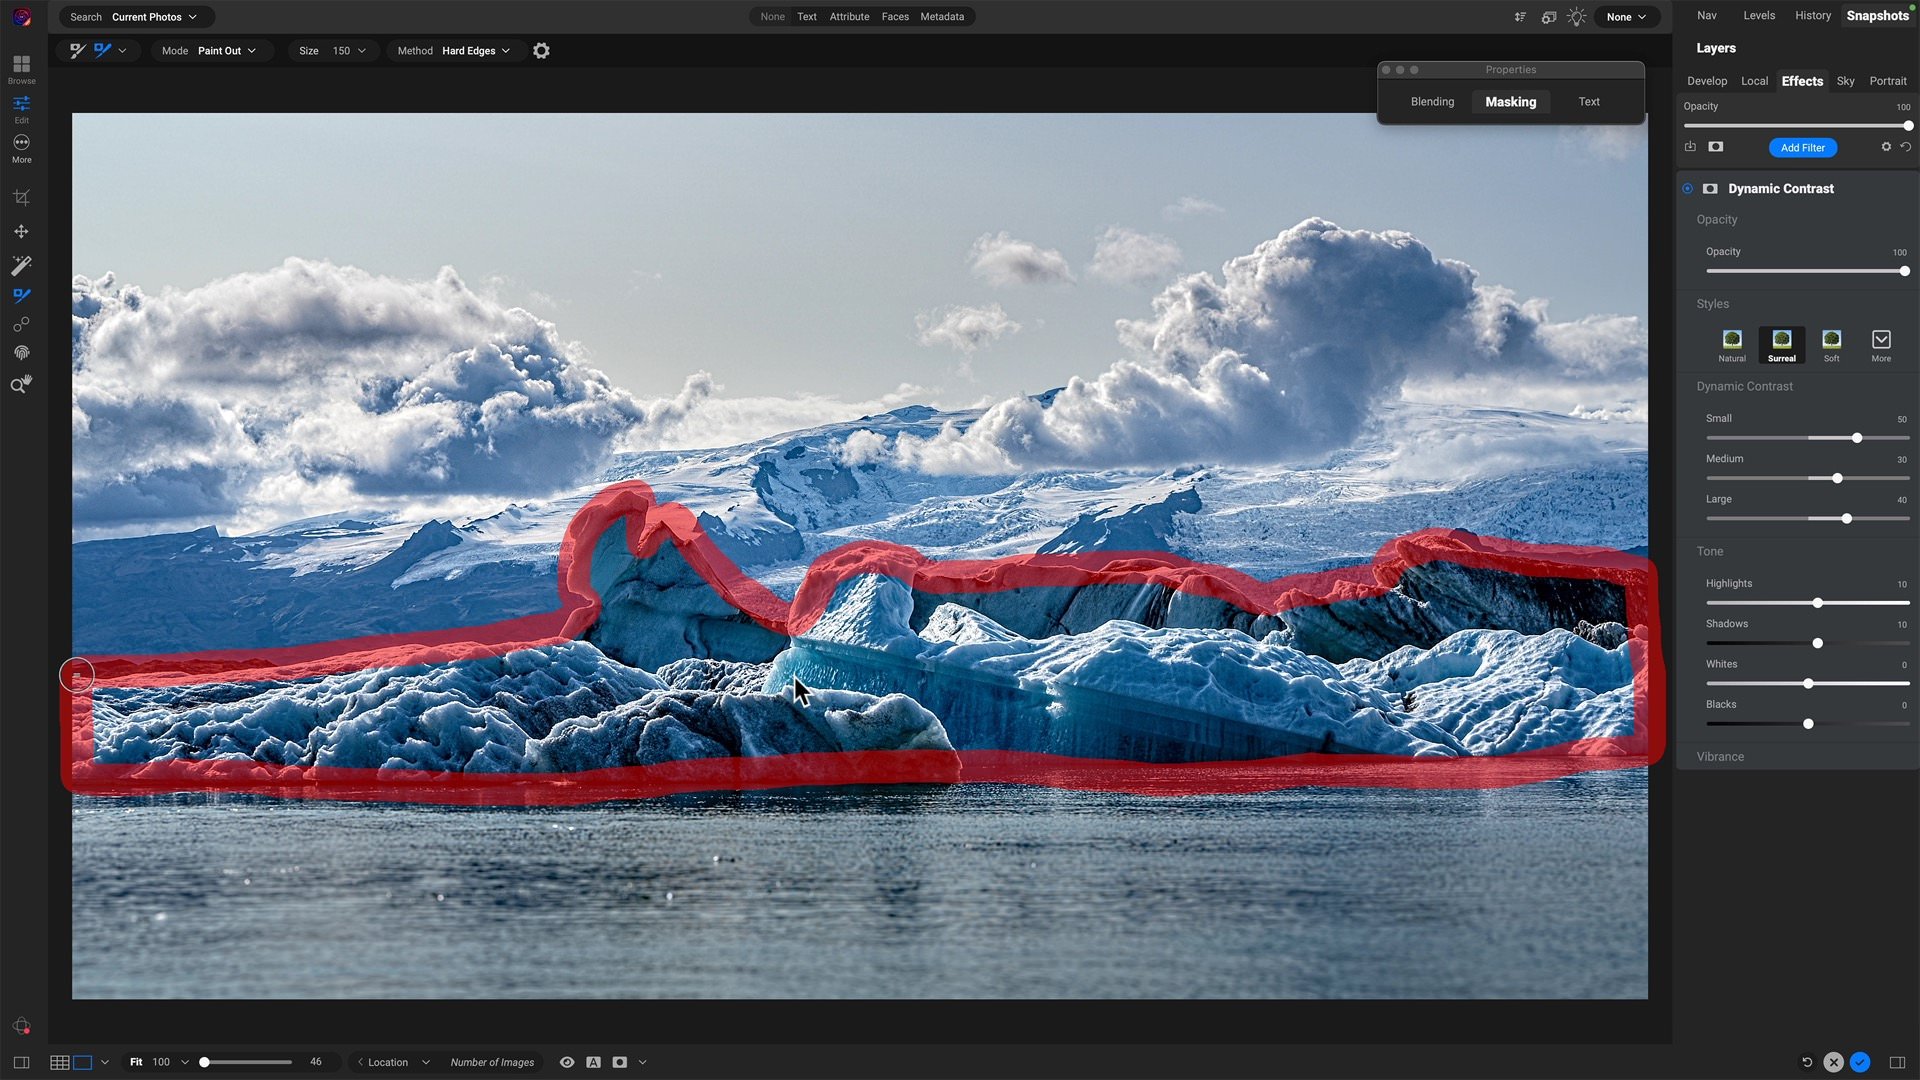Toggle the Dynamic Contrast filter enable radio button
The height and width of the screenshot is (1080, 1920).
(x=1688, y=188)
